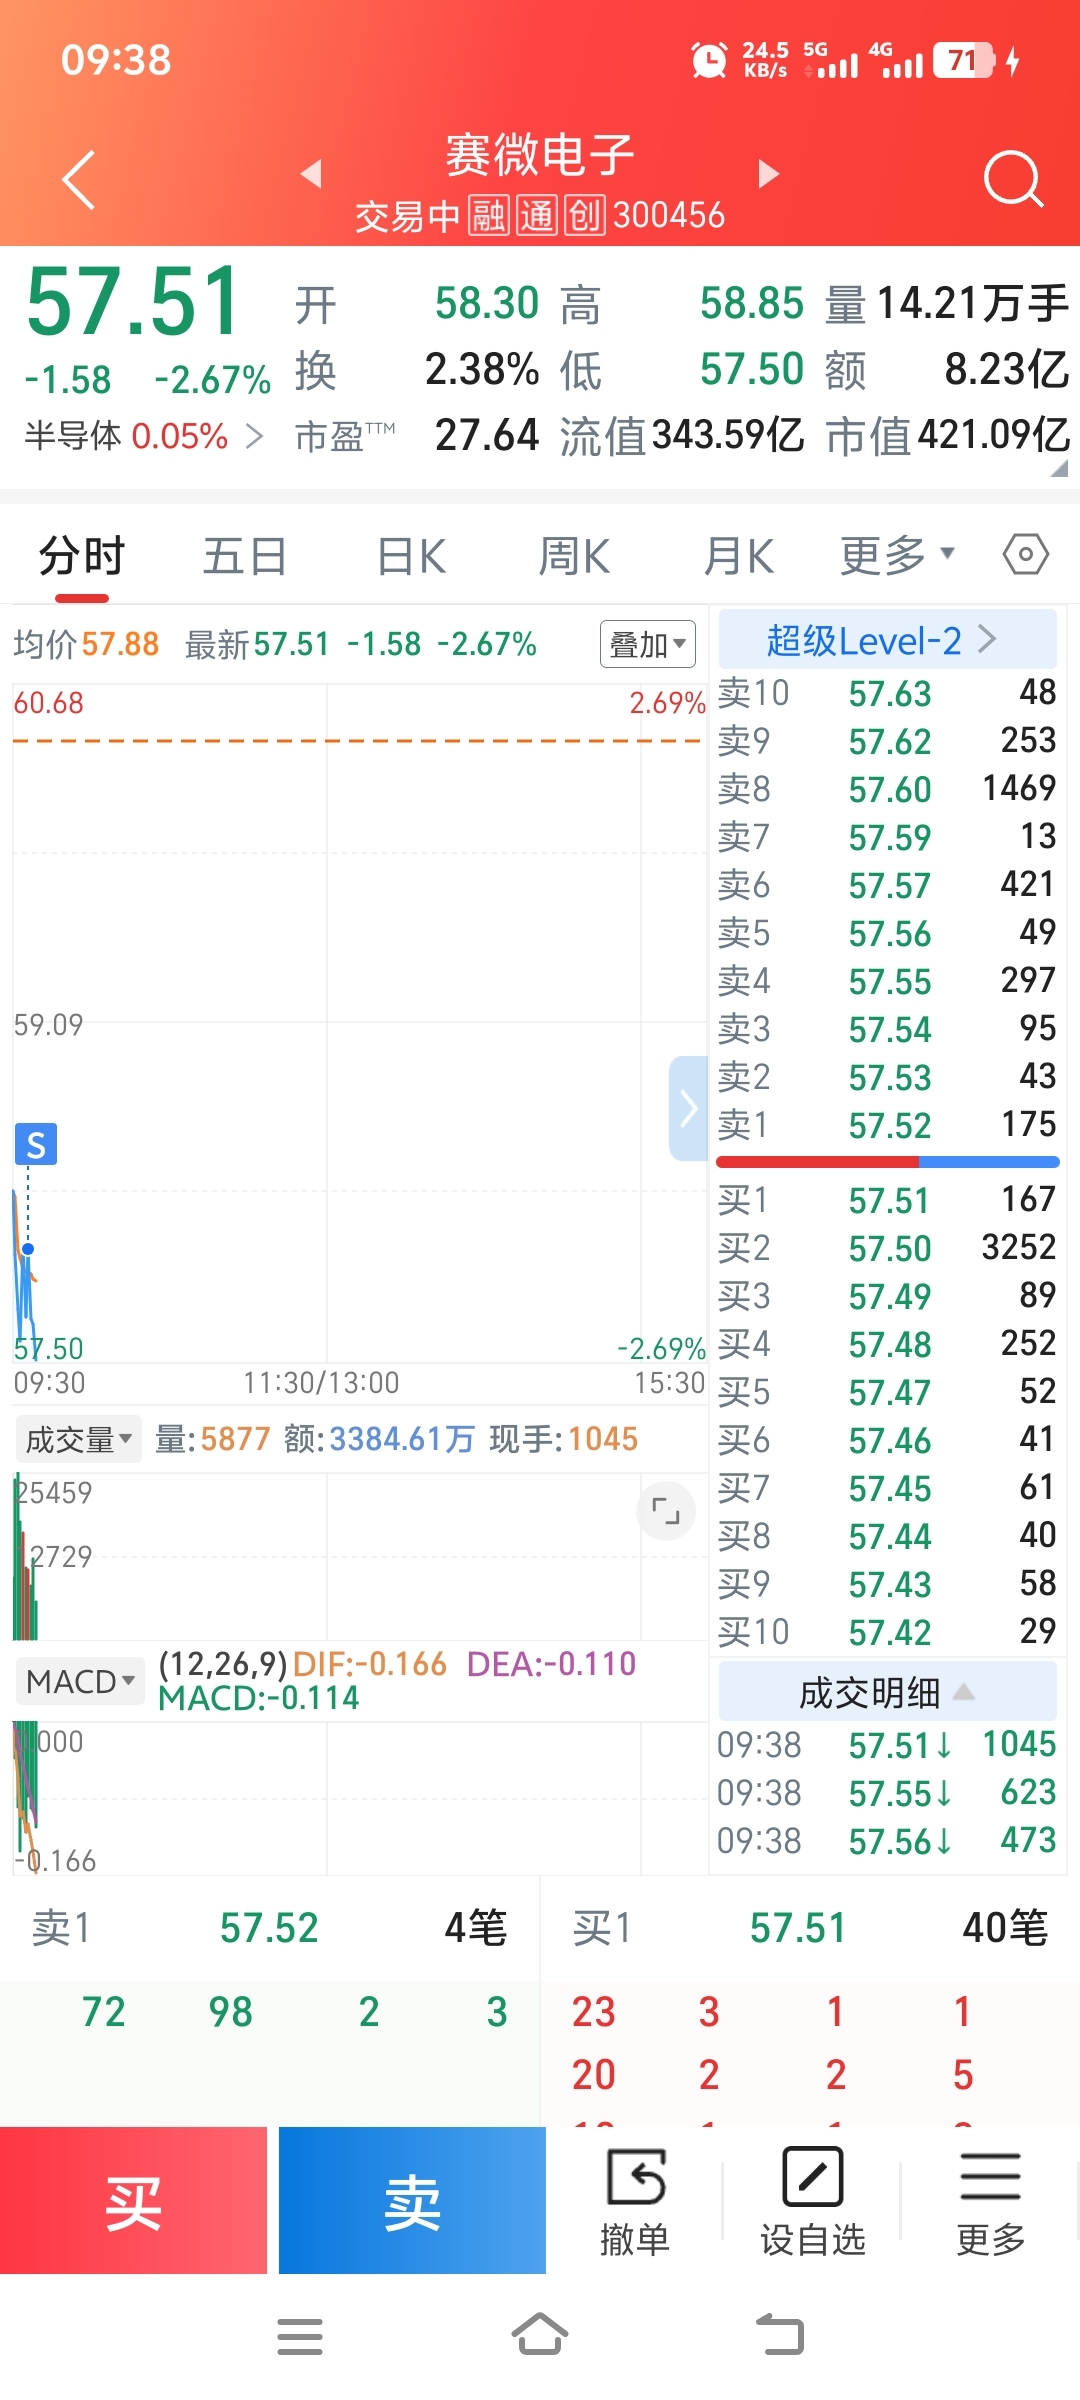This screenshot has height=2400, width=1080.
Task: Tap the blue 卖 sell button
Action: click(412, 2200)
